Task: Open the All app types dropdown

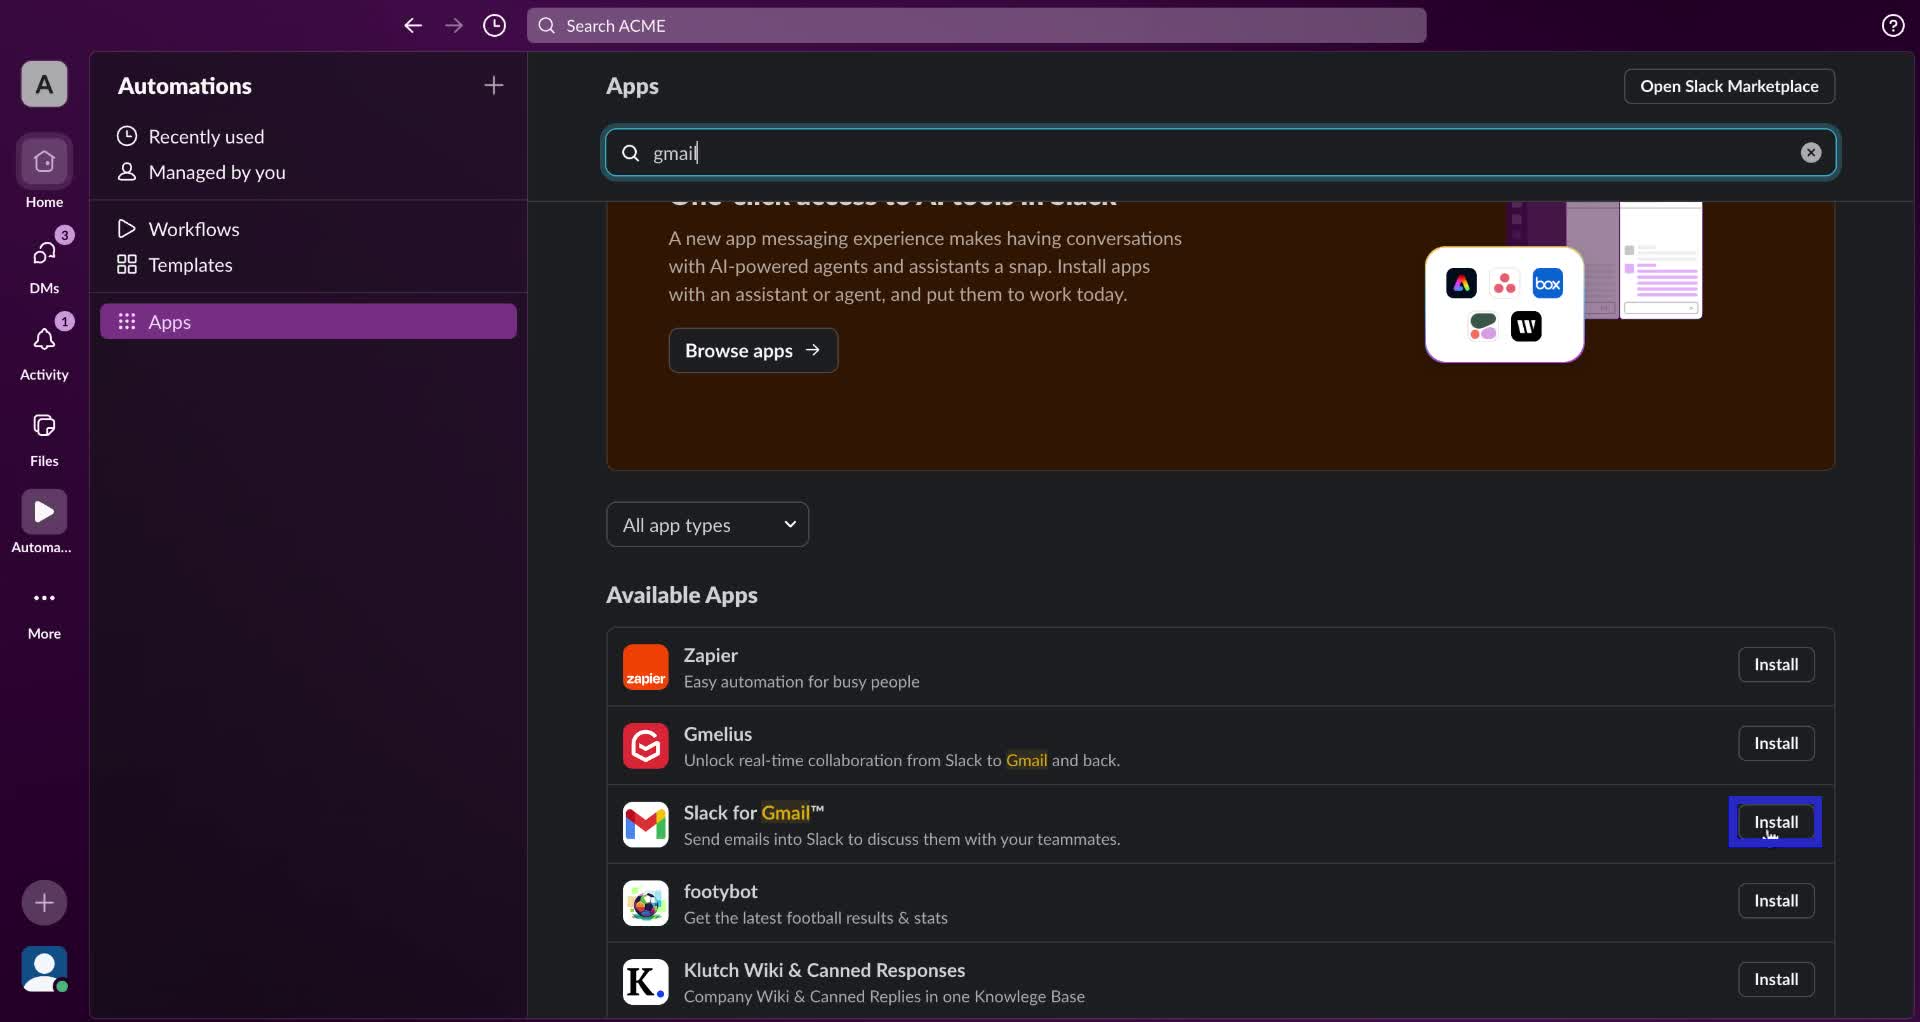Action: pos(707,524)
